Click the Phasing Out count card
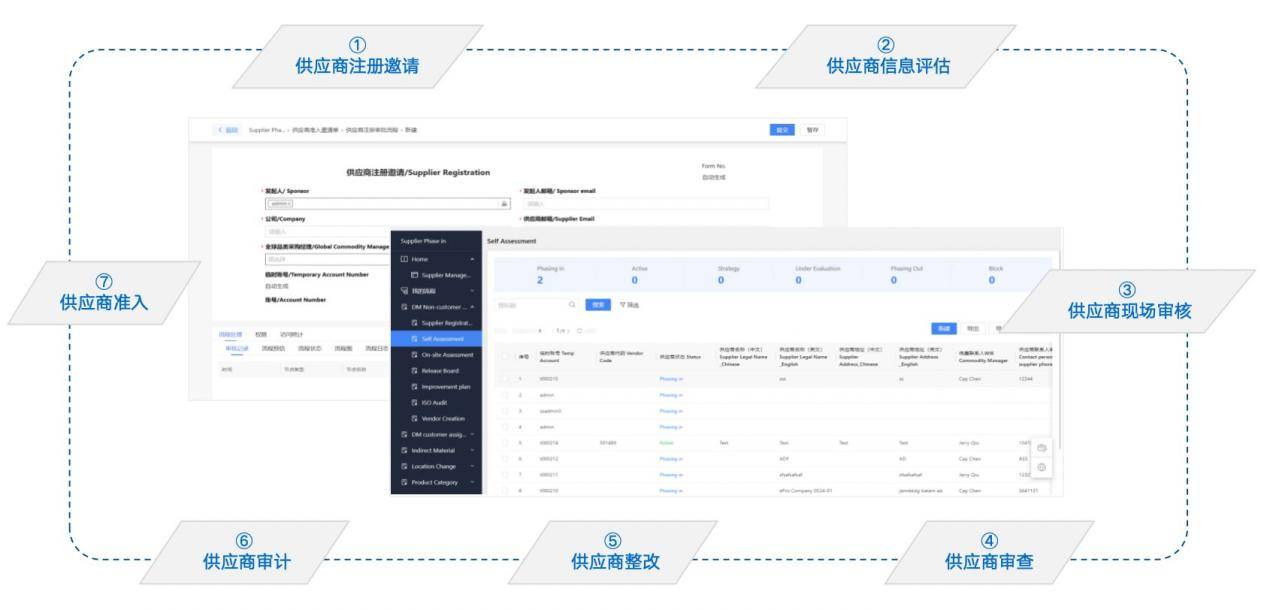The height and width of the screenshot is (610, 1267). click(x=908, y=275)
